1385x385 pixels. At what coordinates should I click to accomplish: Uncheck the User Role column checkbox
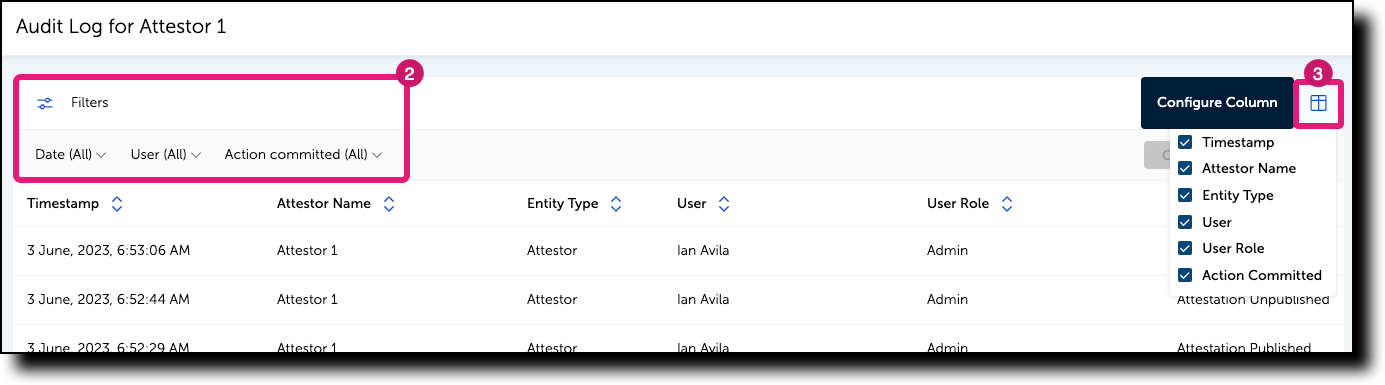[1185, 248]
